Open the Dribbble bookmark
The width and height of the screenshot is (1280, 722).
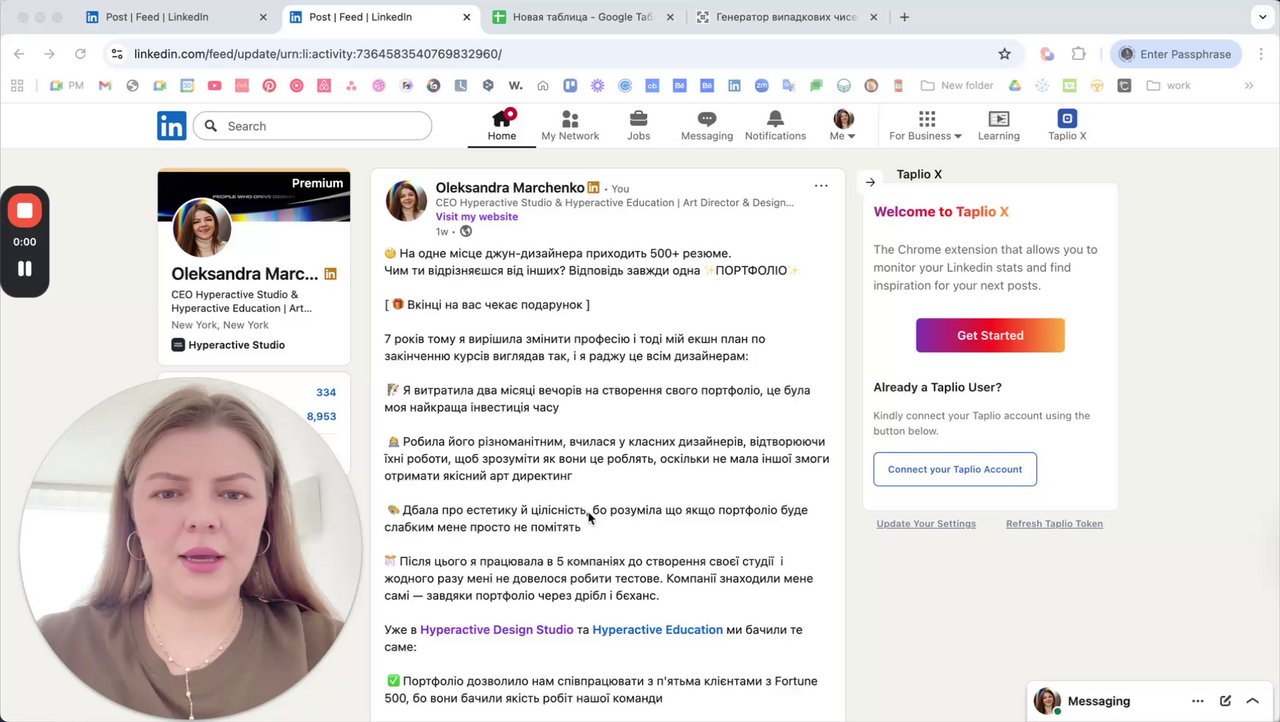379,86
